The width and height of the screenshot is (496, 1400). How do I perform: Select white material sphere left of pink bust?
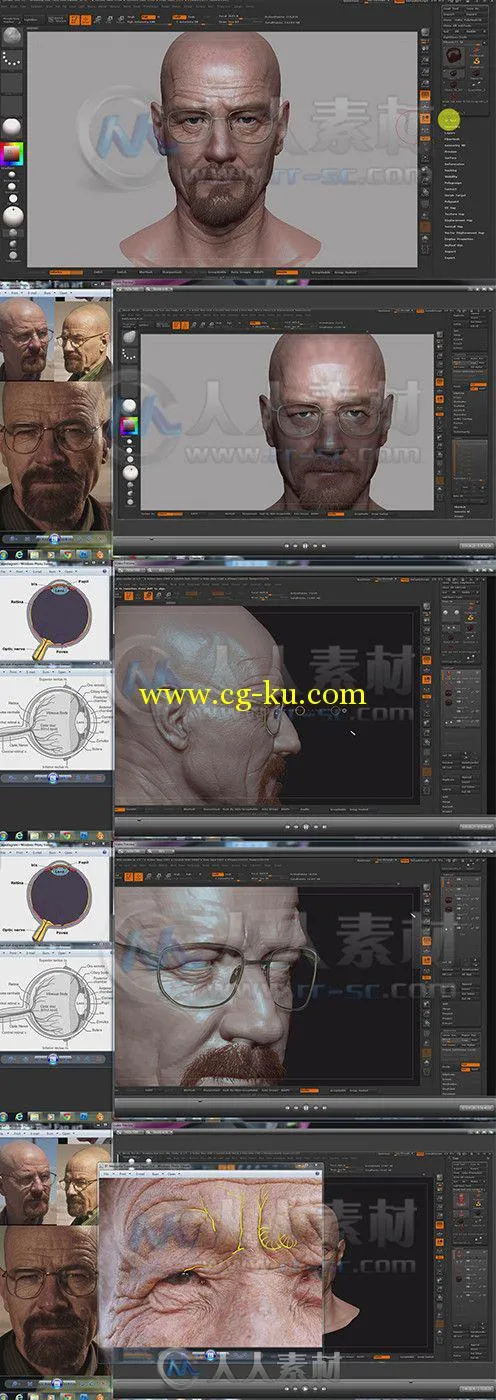click(x=12, y=127)
